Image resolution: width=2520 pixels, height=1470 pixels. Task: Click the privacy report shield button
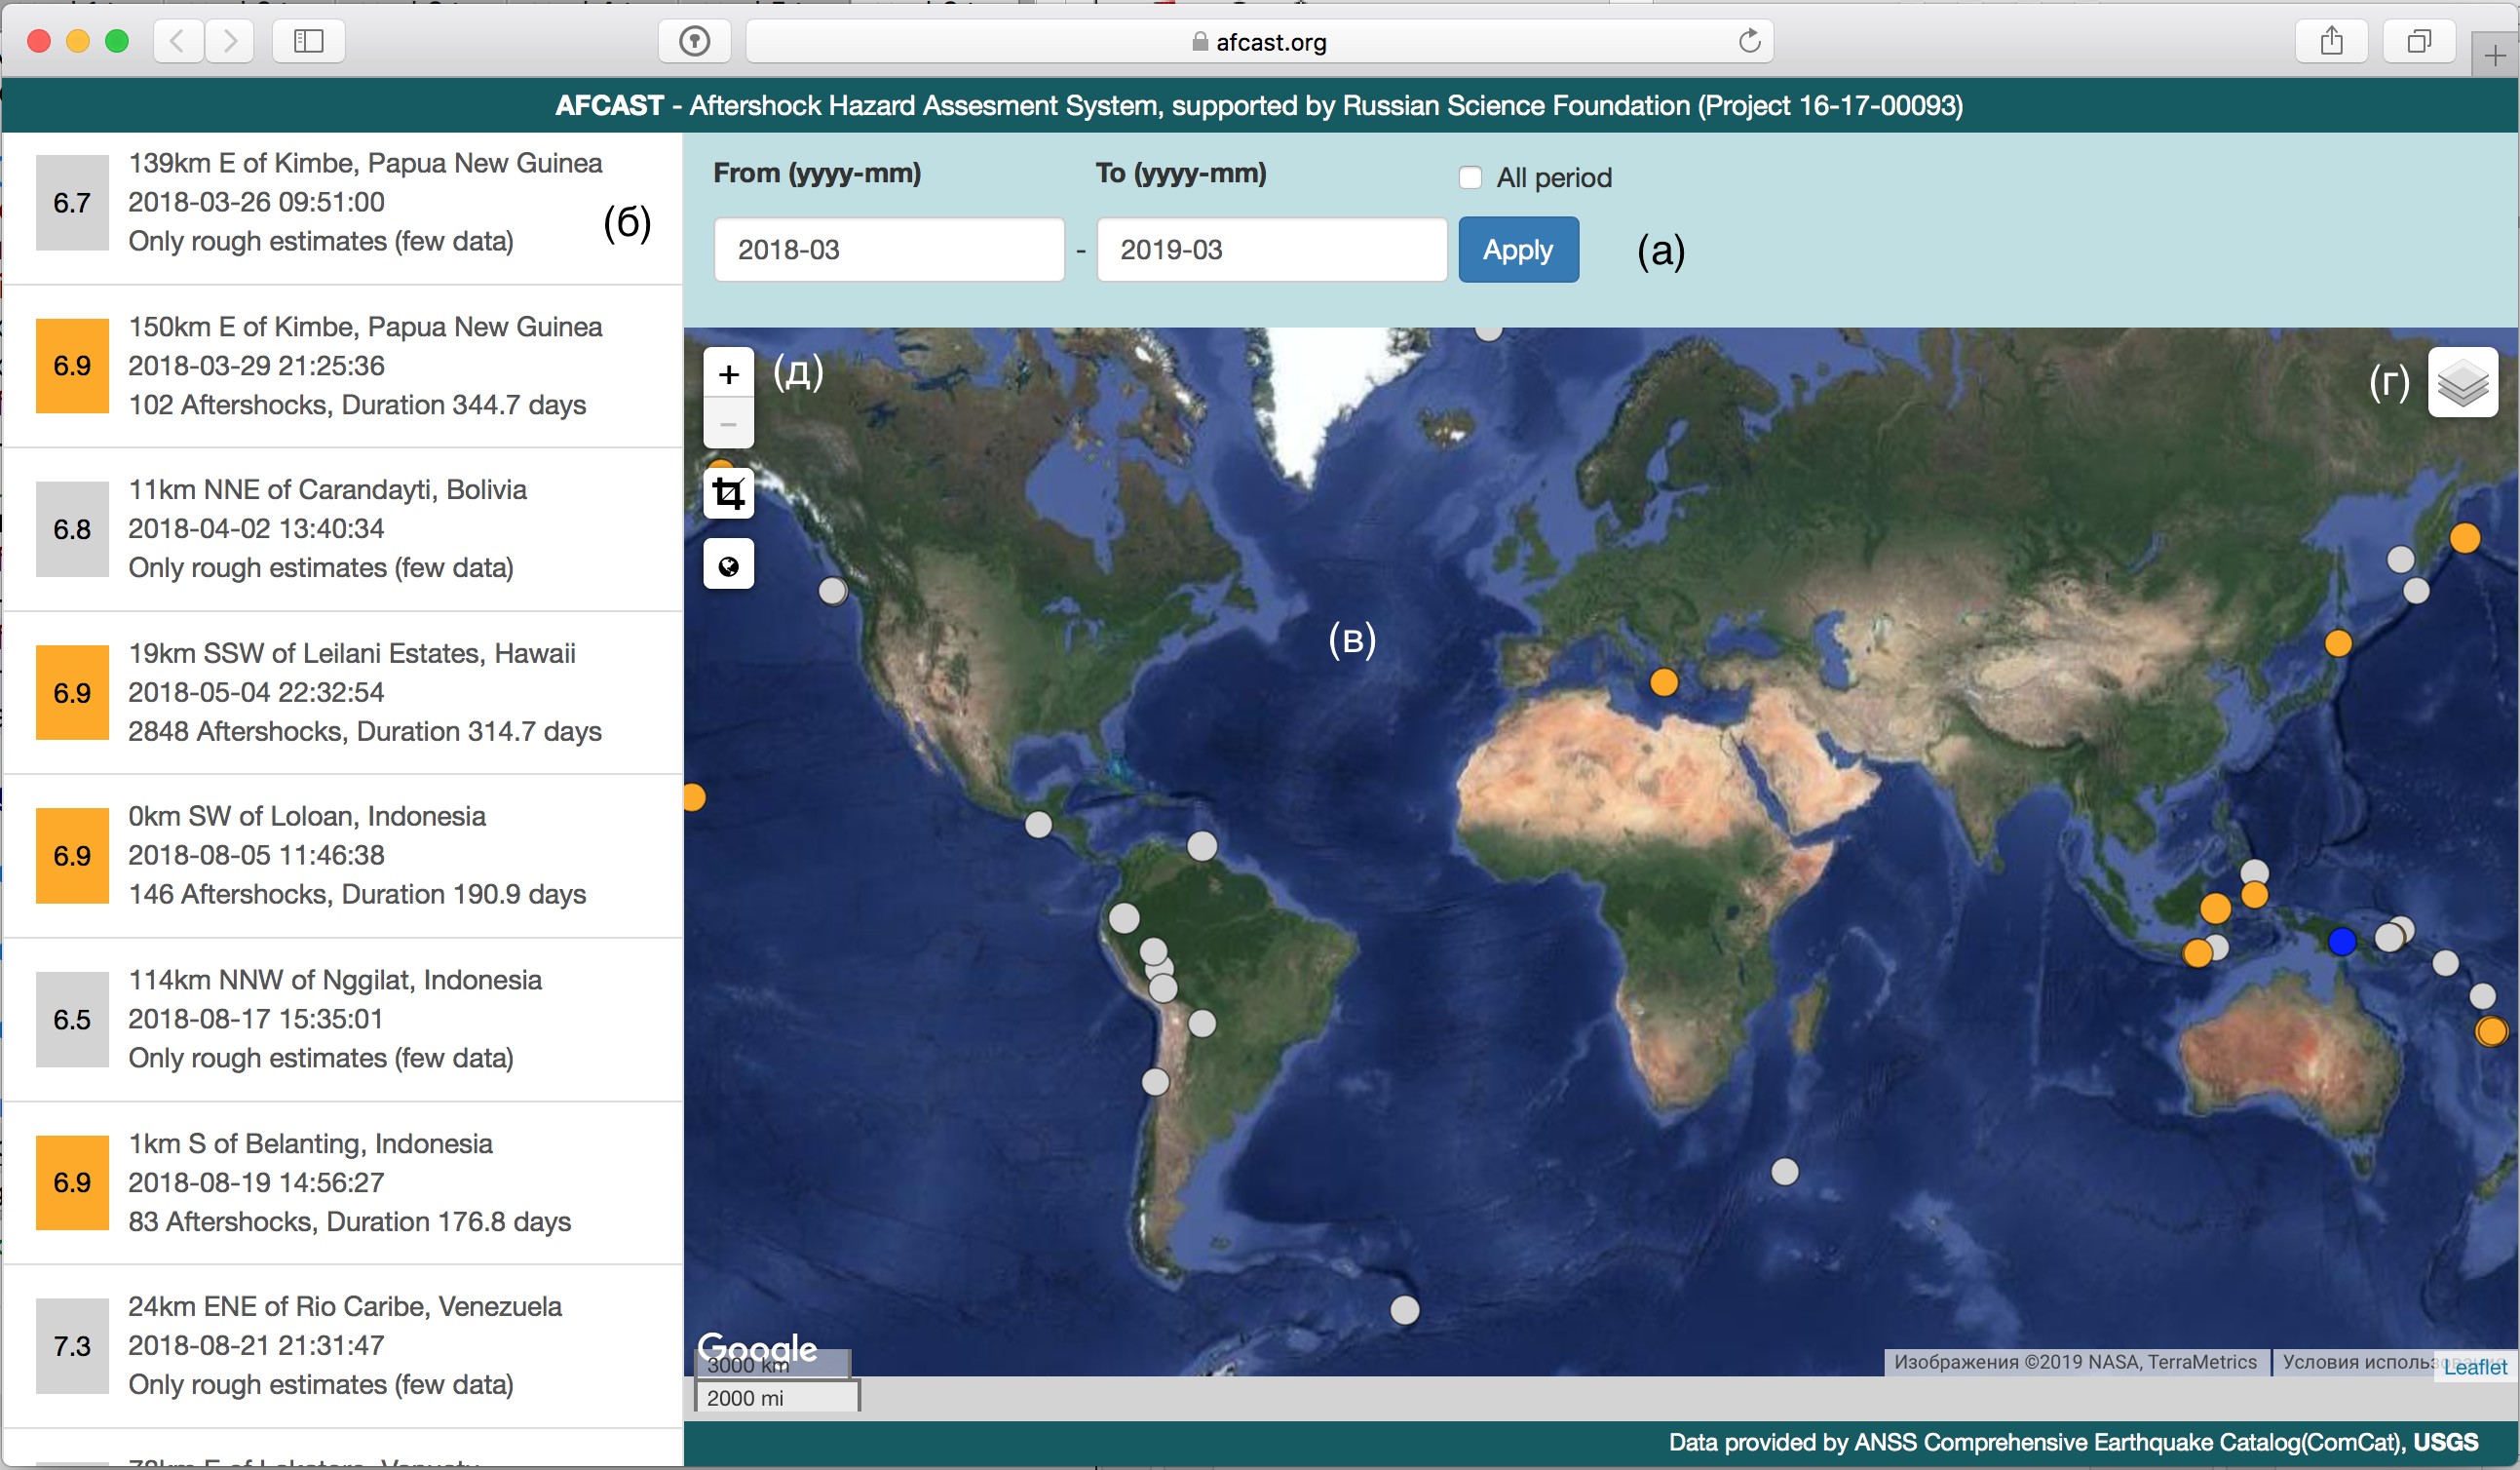coord(694,41)
